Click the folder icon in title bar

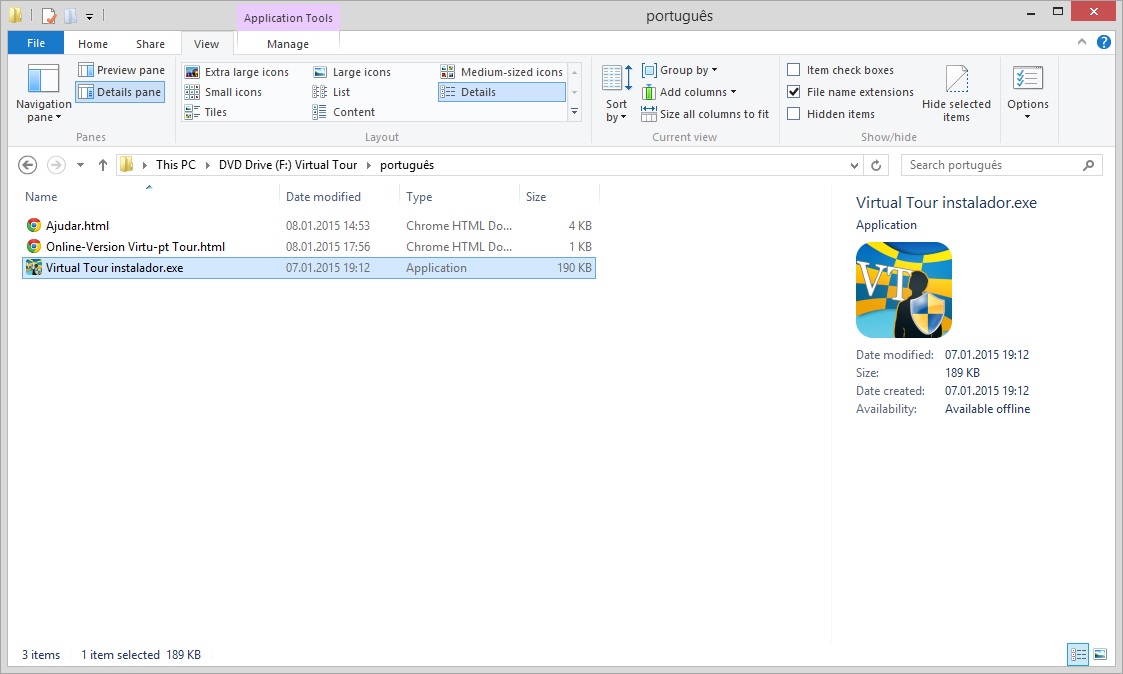click(x=15, y=15)
